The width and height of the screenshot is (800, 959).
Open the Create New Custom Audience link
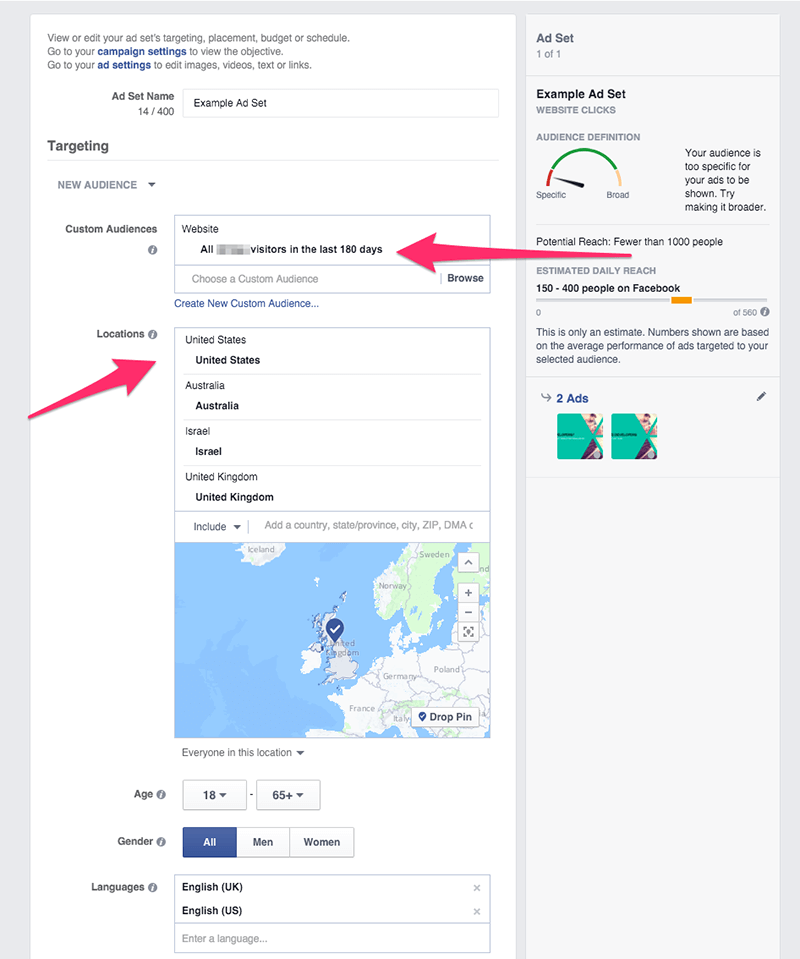[247, 303]
